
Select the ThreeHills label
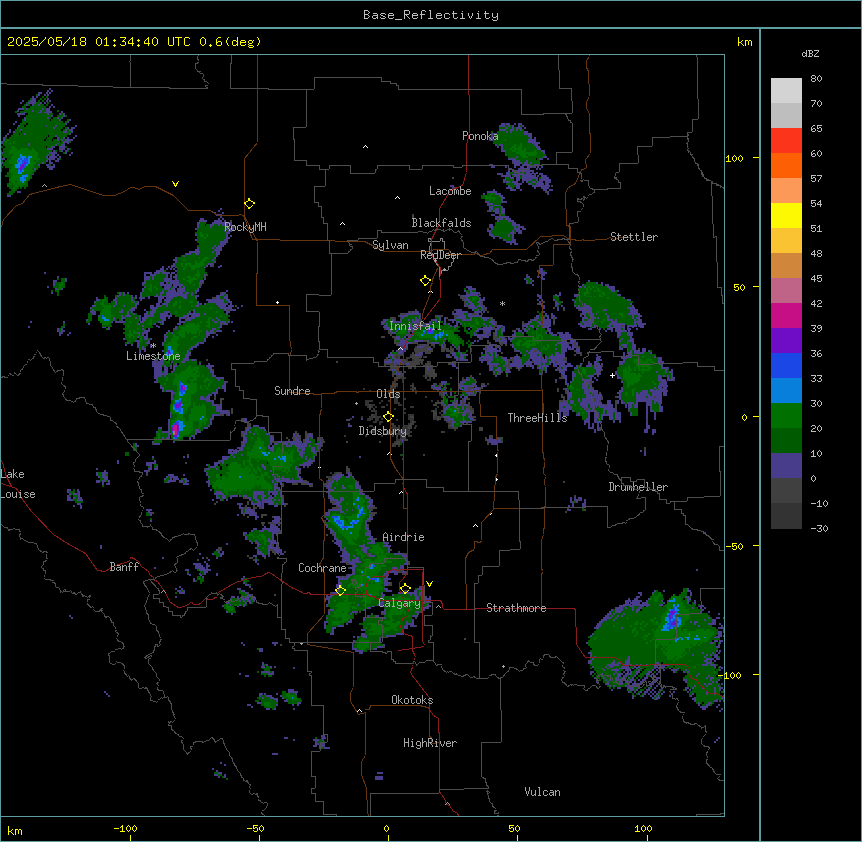pos(537,418)
